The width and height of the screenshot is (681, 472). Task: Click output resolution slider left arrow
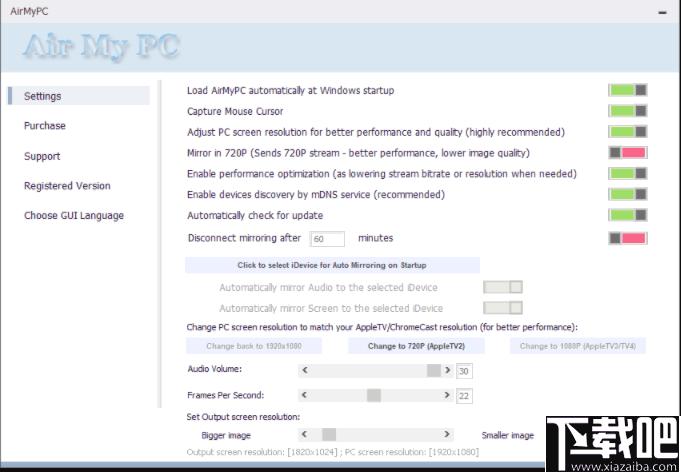305,434
